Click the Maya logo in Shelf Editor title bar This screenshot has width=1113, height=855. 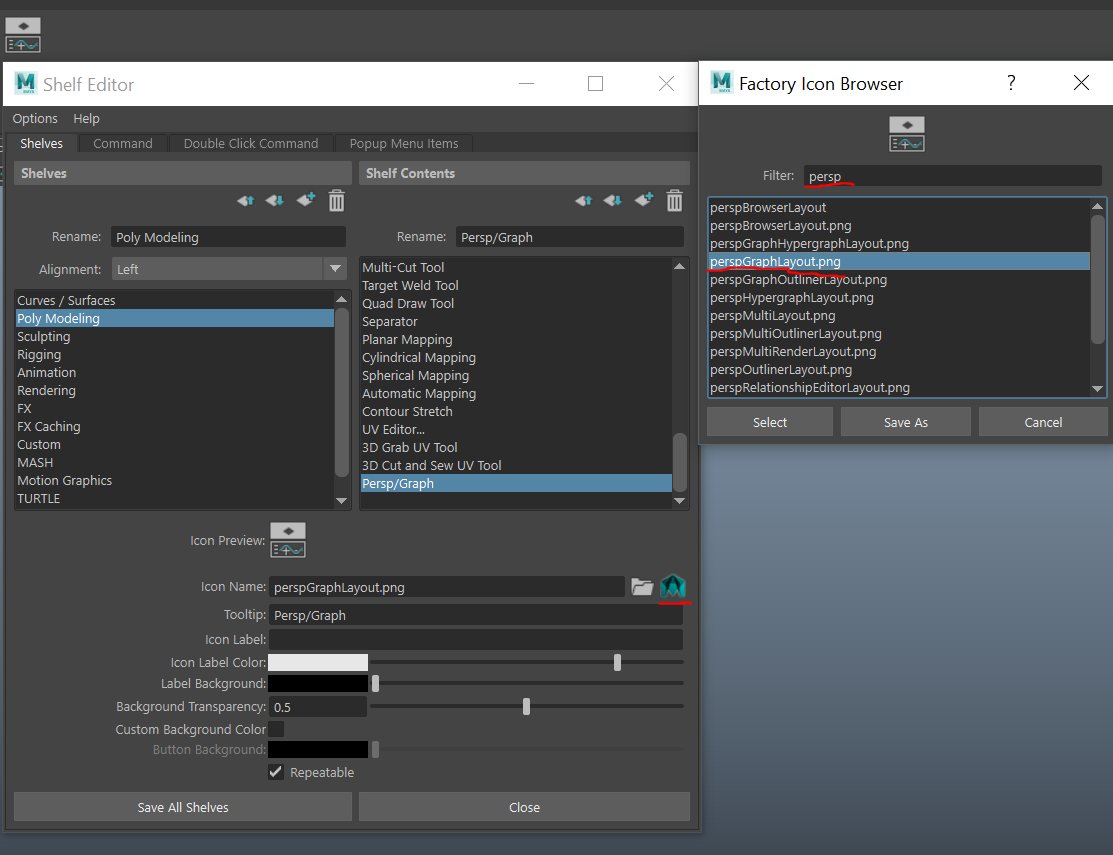tap(25, 83)
